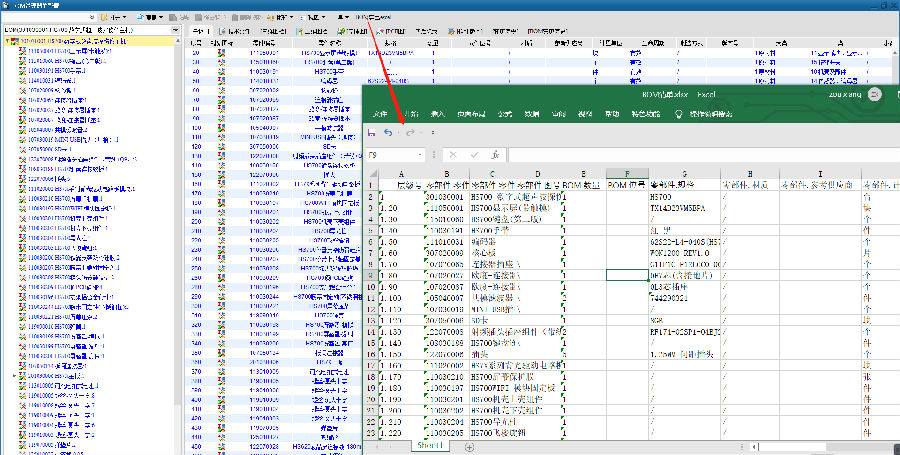Click the Redo arrow in Excel
Viewport: 900px width, 455px height.
click(410, 133)
